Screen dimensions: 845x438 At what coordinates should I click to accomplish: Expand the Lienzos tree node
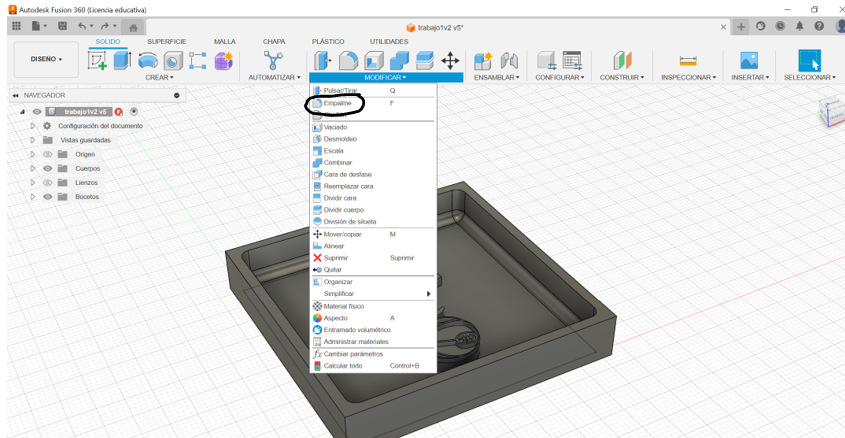pyautogui.click(x=32, y=183)
